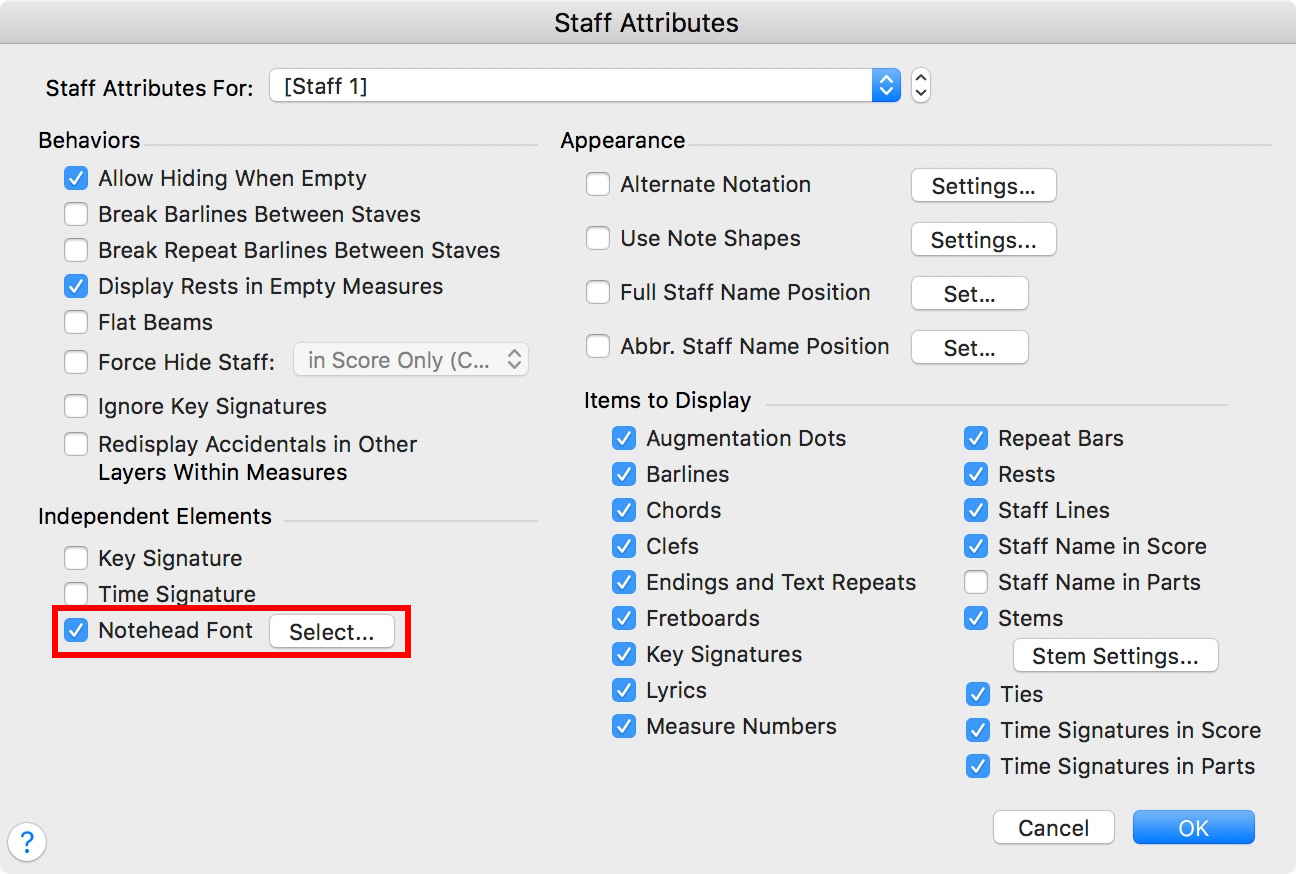
Task: Uncheck Augmentation Dots display
Action: 624,438
